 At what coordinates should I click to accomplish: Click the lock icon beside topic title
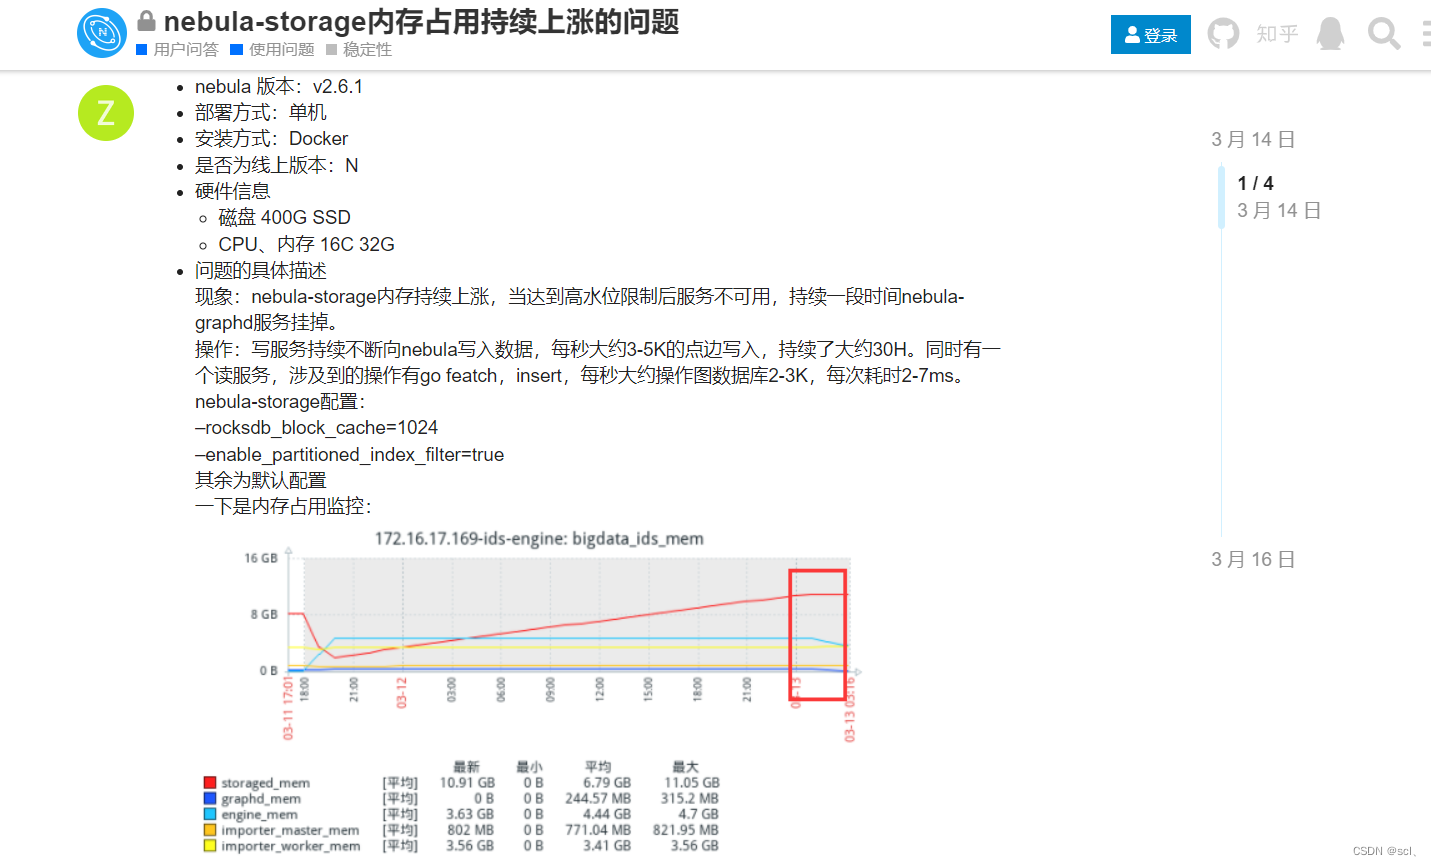tap(147, 21)
